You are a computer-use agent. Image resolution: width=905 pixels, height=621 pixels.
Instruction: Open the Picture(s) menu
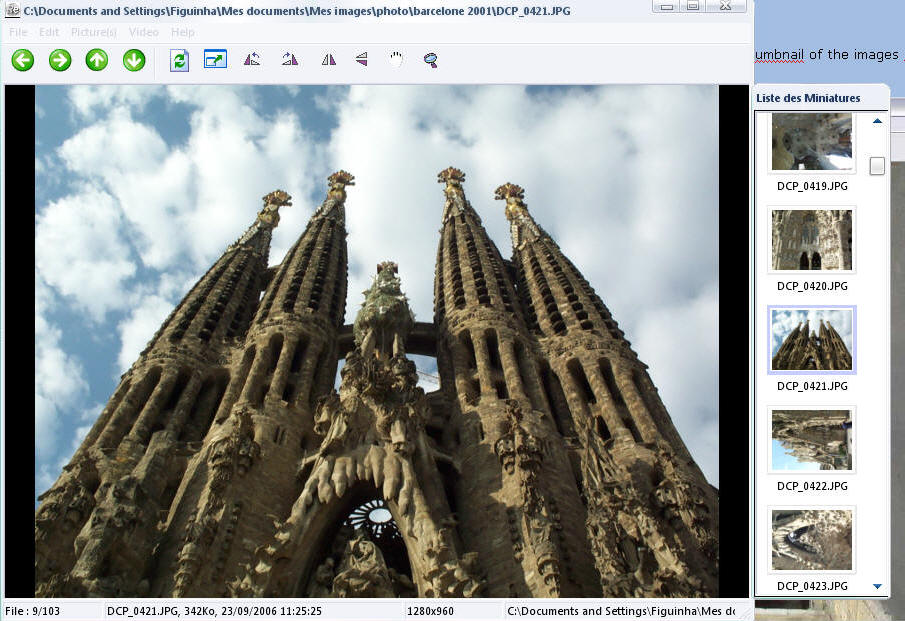click(x=94, y=32)
